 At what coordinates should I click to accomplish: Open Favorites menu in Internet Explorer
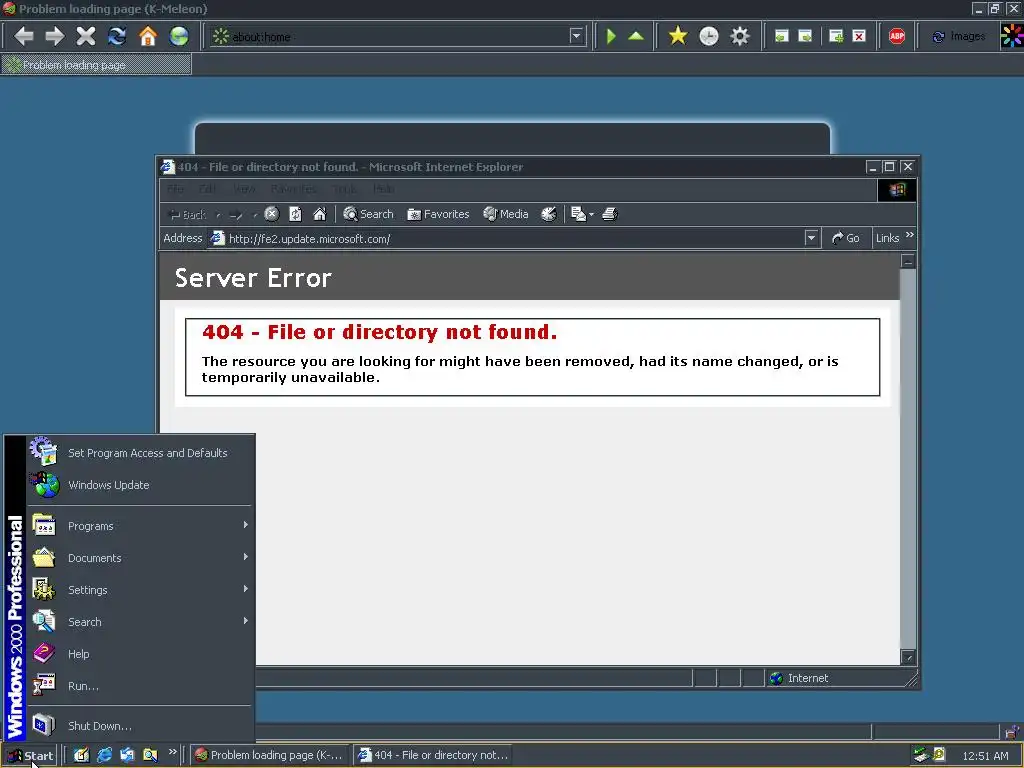coord(294,189)
